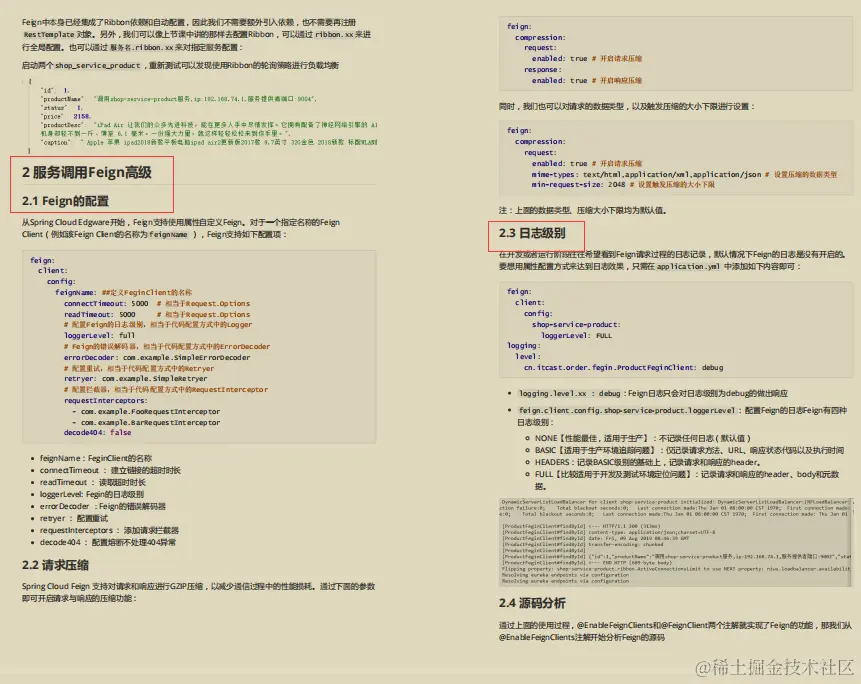Click the code line "response:"
Screen dimensions: 861x684
543,70
